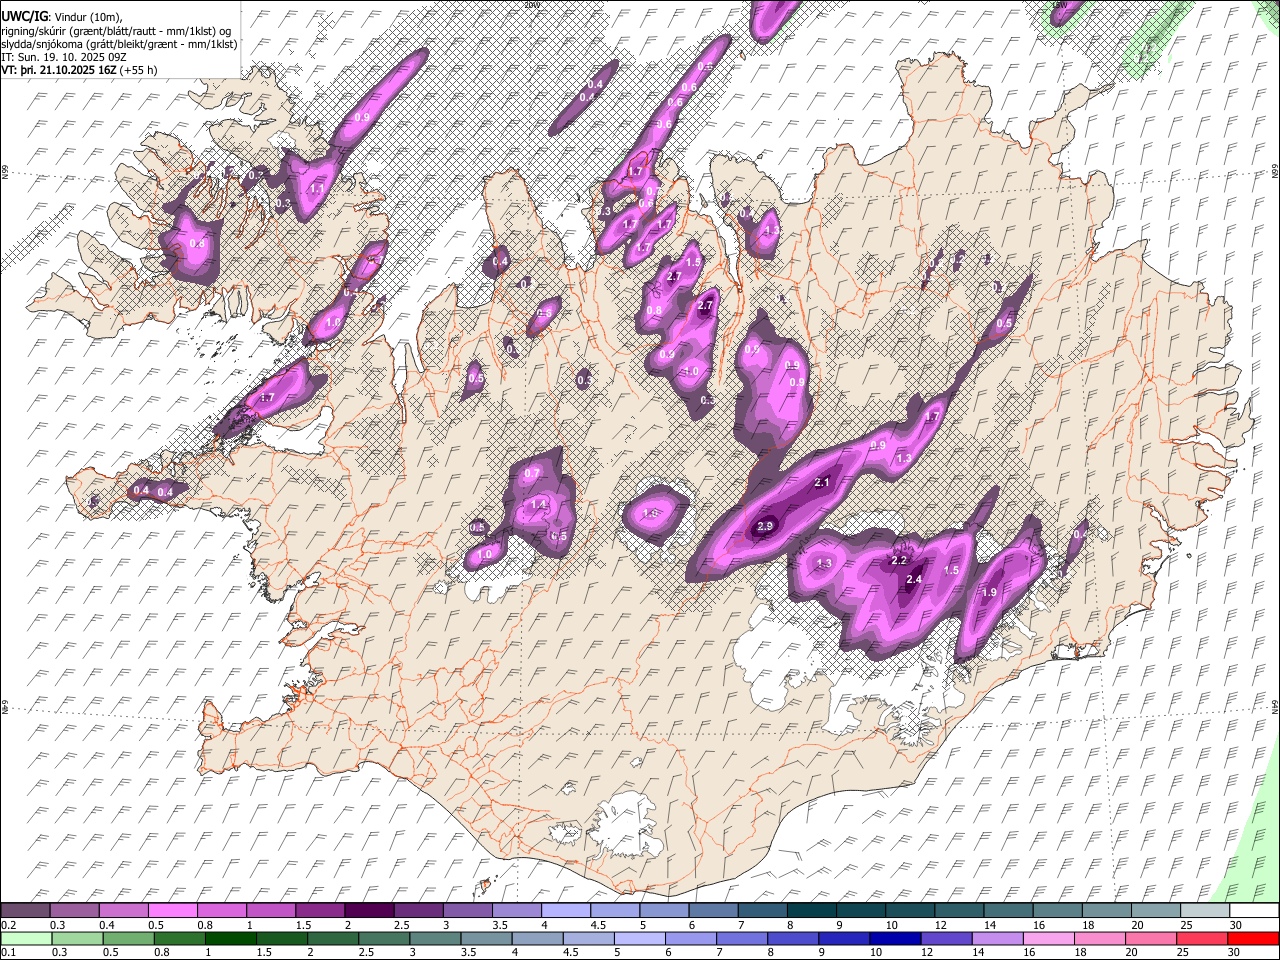Pick the upper legend swatch labeled 0.2
The height and width of the screenshot is (960, 1280).
[25, 911]
